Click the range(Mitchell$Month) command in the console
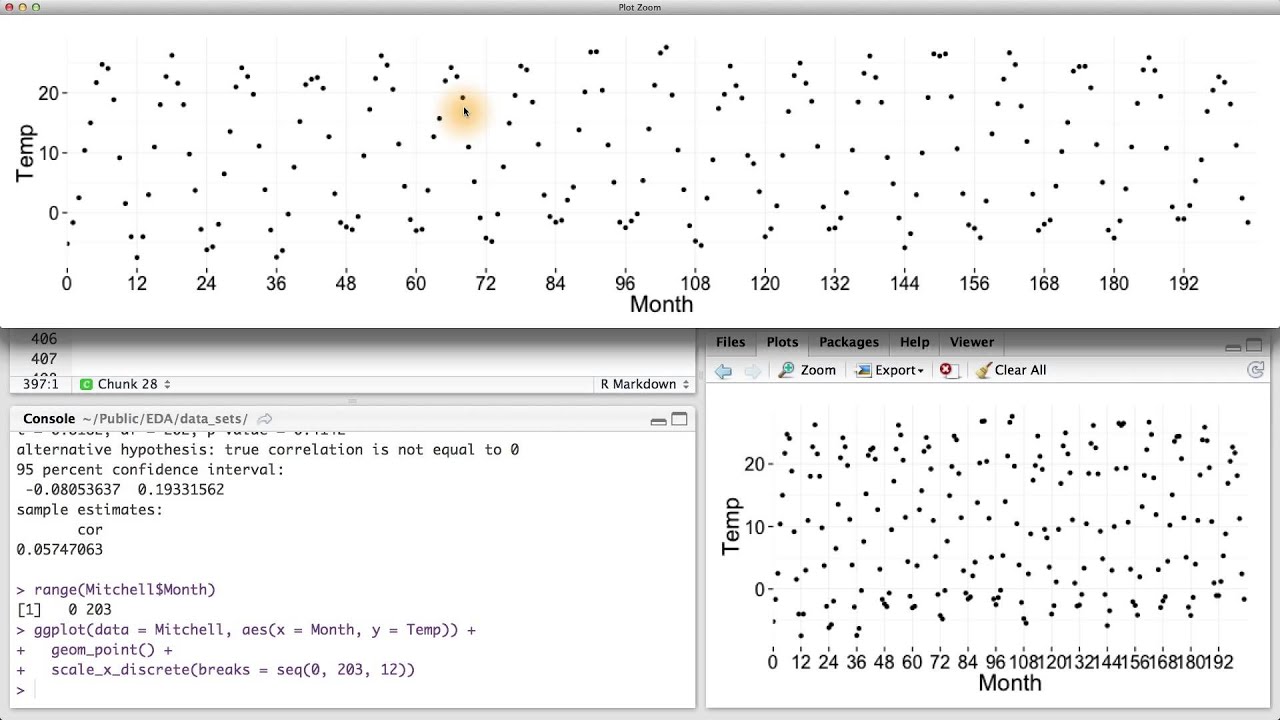Viewport: 1280px width, 720px height. pyautogui.click(x=125, y=590)
